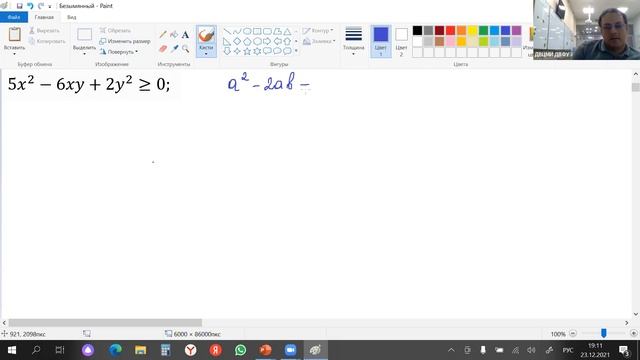Click the zoom out minus button
The width and height of the screenshot is (640, 360).
tap(573, 333)
